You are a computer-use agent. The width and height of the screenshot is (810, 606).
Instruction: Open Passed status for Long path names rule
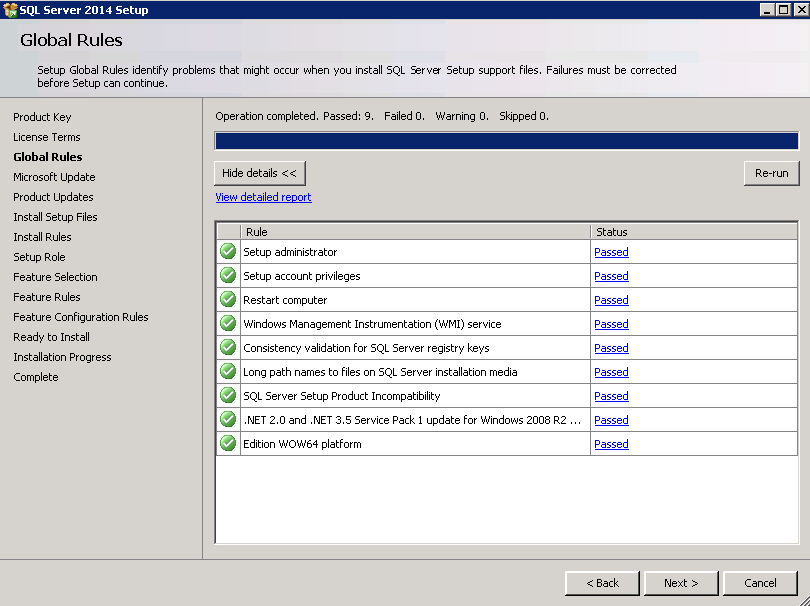tap(611, 372)
